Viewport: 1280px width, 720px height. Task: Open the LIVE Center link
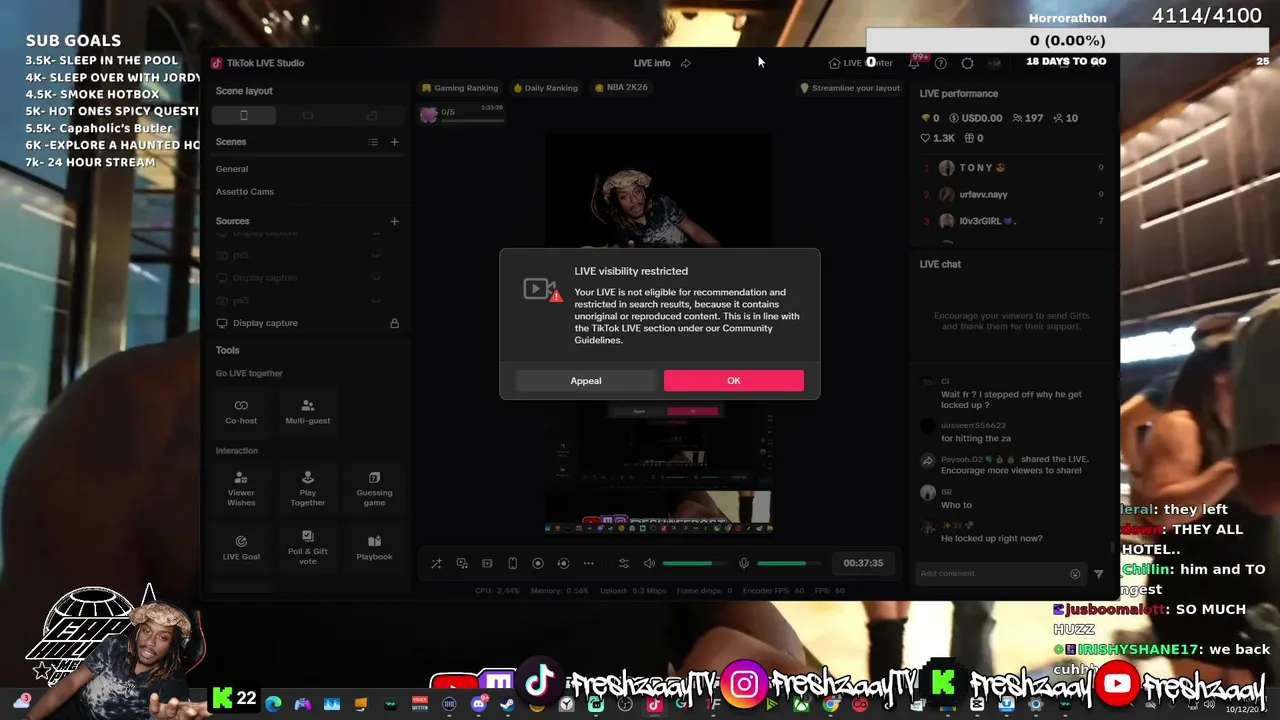(860, 63)
